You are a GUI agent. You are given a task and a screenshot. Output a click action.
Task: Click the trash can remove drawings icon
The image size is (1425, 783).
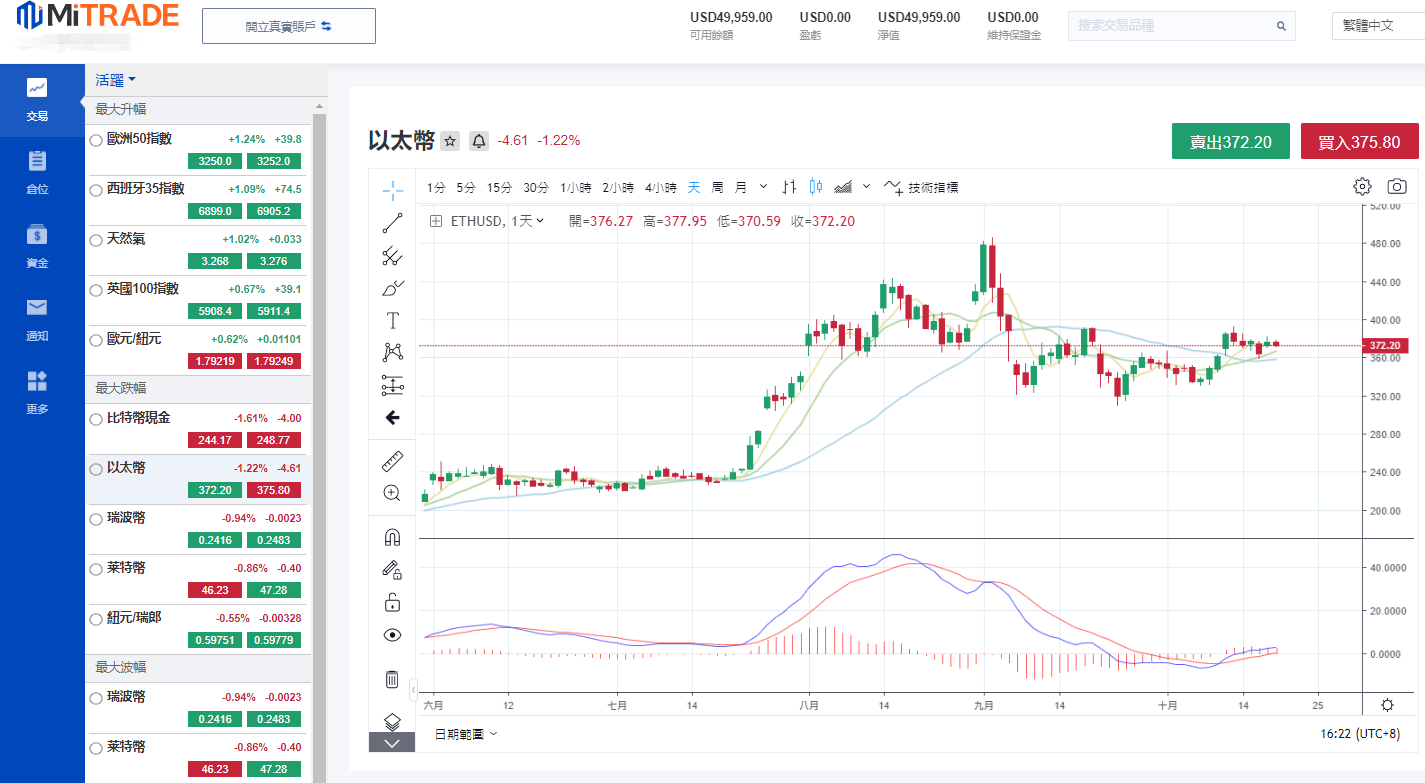[392, 679]
